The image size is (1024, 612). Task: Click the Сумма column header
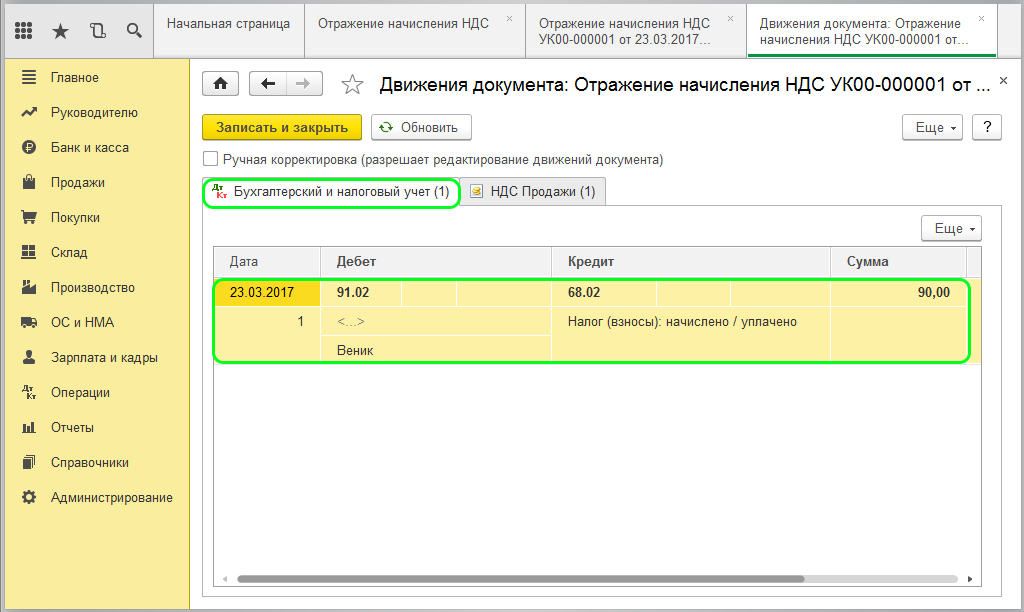[899, 261]
